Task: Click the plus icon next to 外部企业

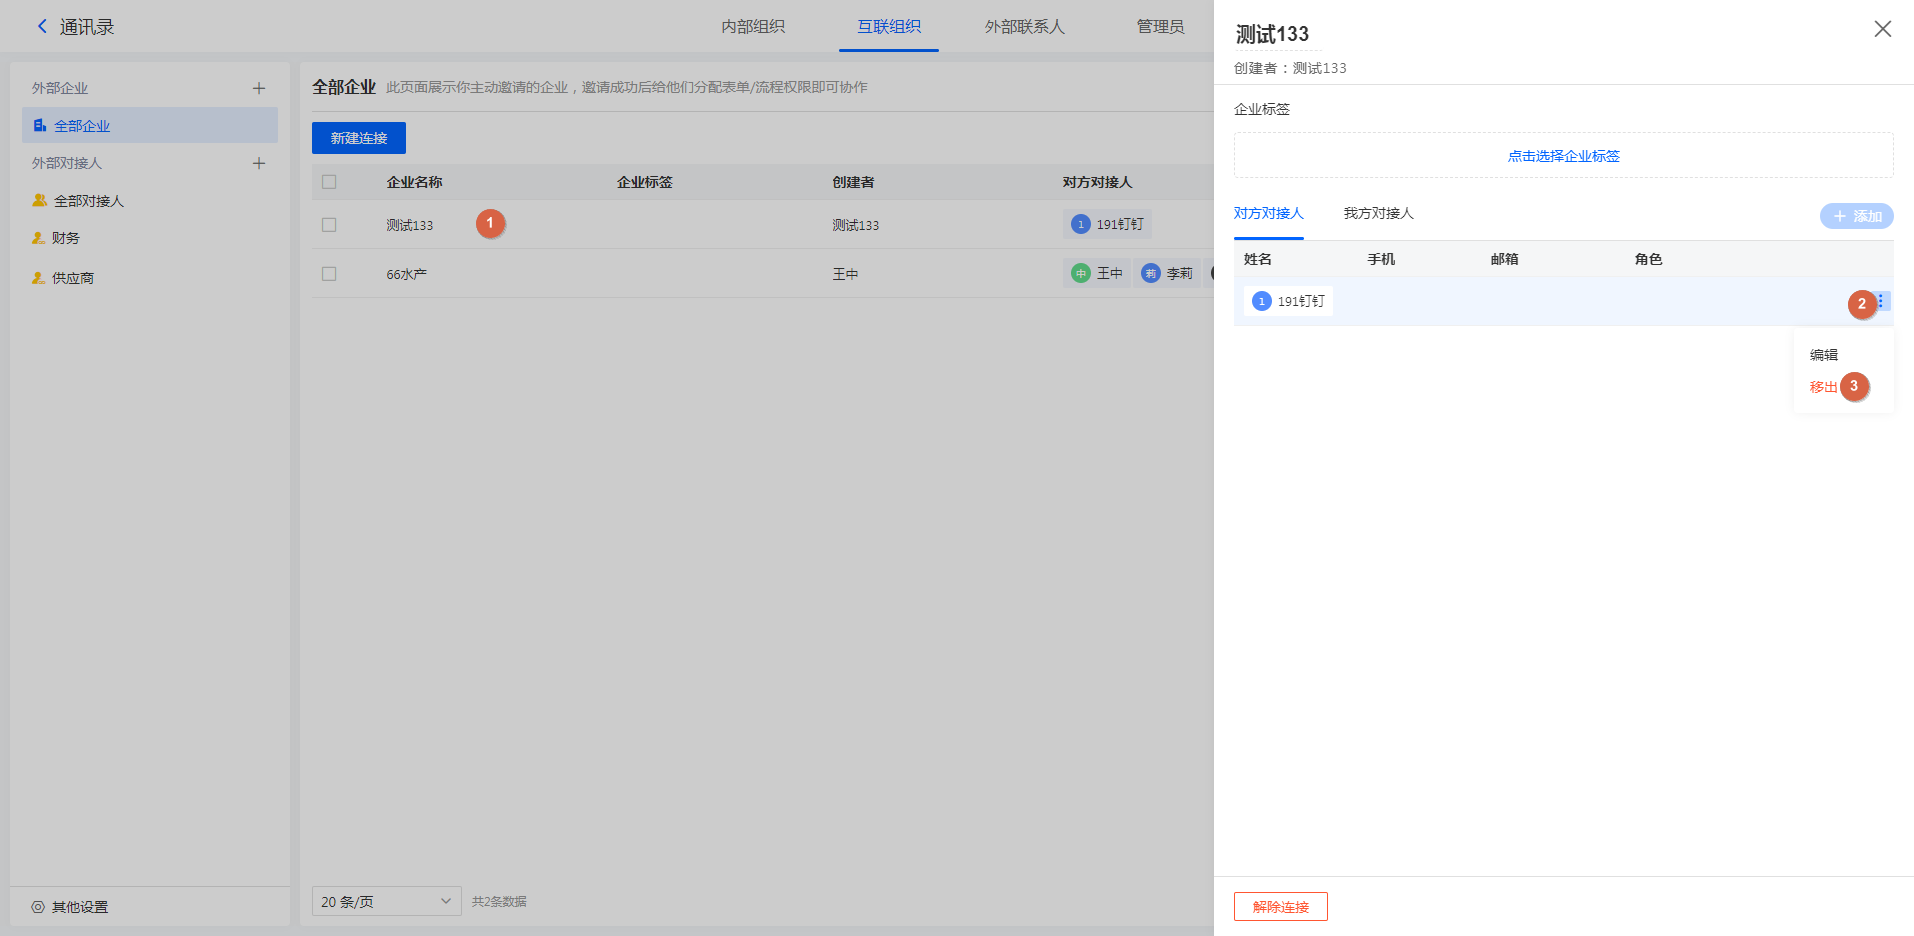Action: pyautogui.click(x=259, y=88)
